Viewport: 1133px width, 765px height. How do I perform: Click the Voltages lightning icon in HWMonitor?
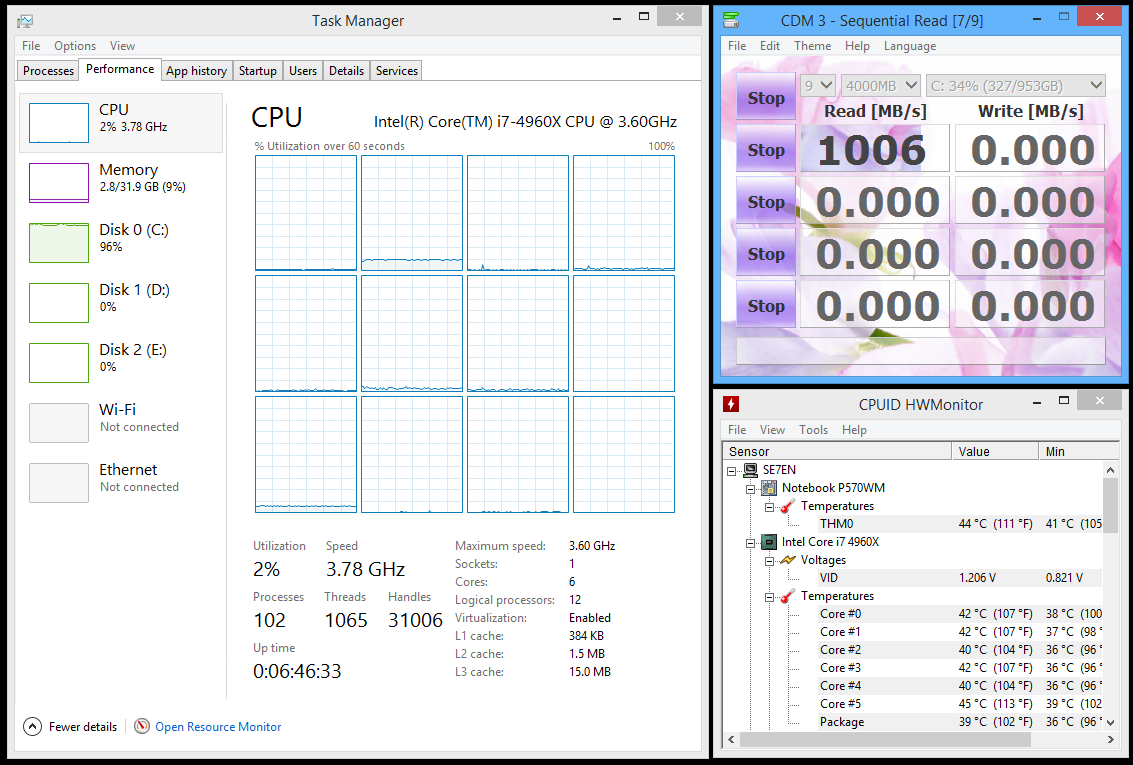click(x=788, y=560)
